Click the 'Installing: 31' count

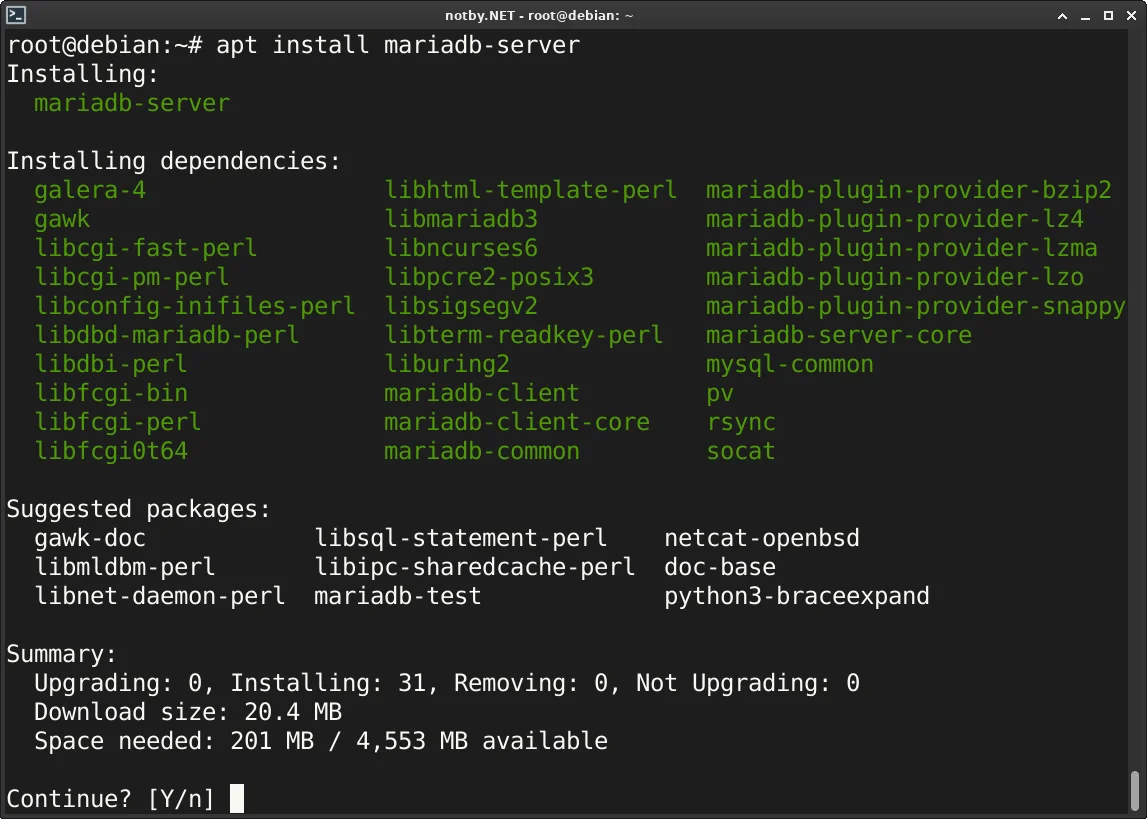(328, 683)
